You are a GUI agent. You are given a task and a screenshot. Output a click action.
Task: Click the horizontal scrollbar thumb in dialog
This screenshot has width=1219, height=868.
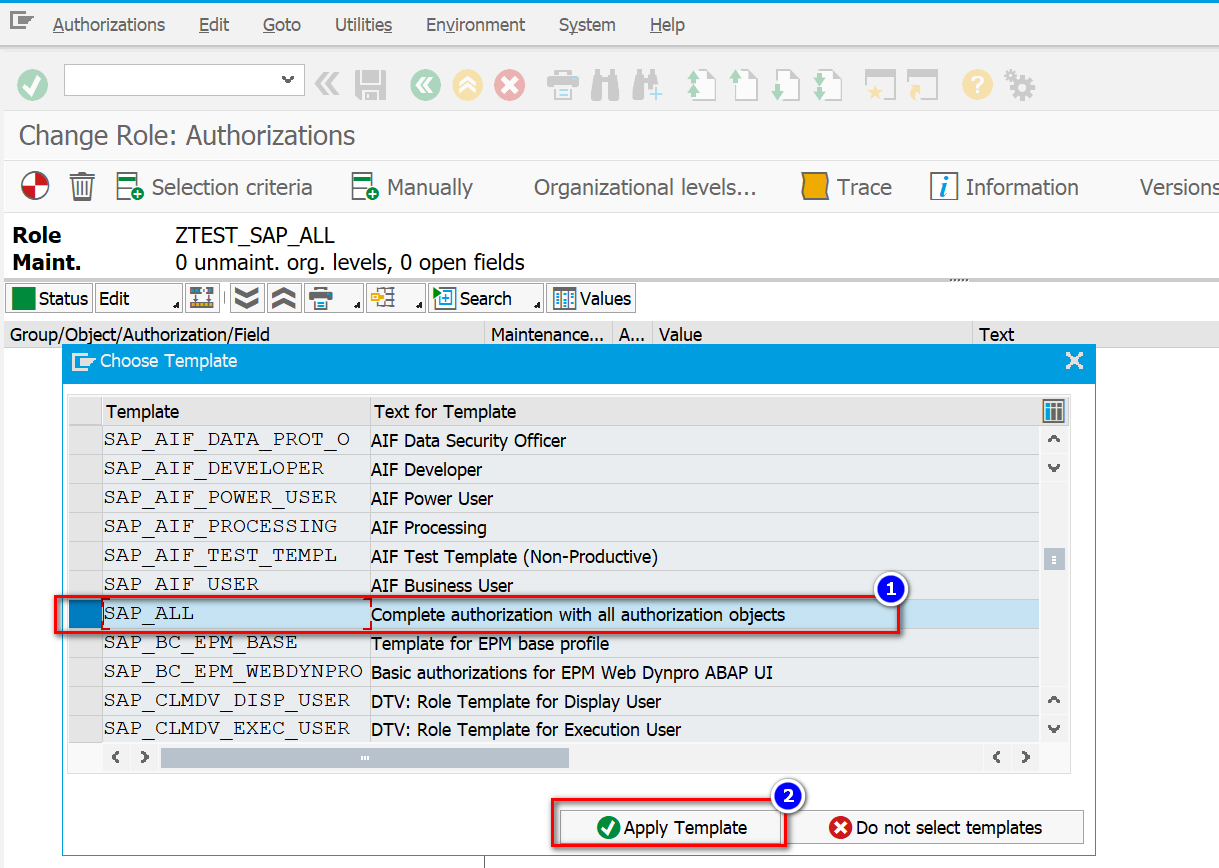[x=365, y=758]
